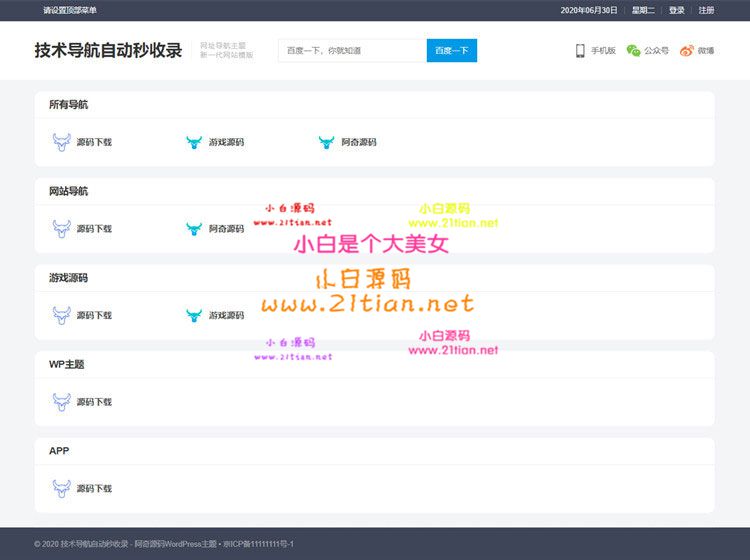Click 源码下载 bull icon under 所有导航

pyautogui.click(x=61, y=142)
